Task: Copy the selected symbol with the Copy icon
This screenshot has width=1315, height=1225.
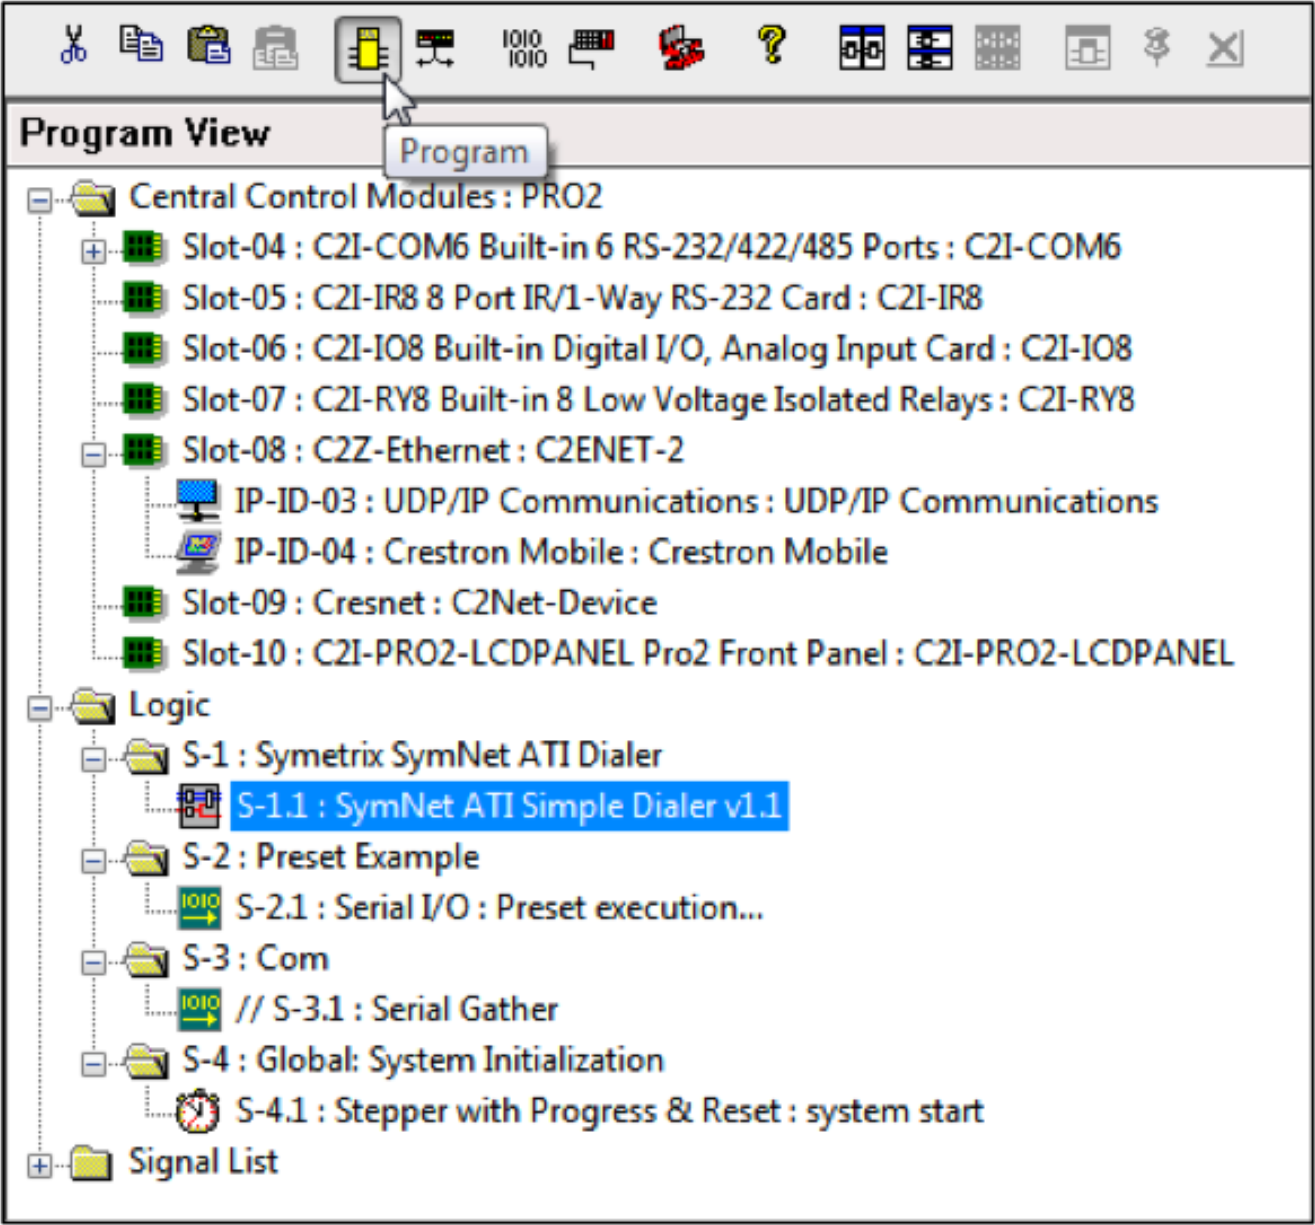Action: click(x=141, y=45)
